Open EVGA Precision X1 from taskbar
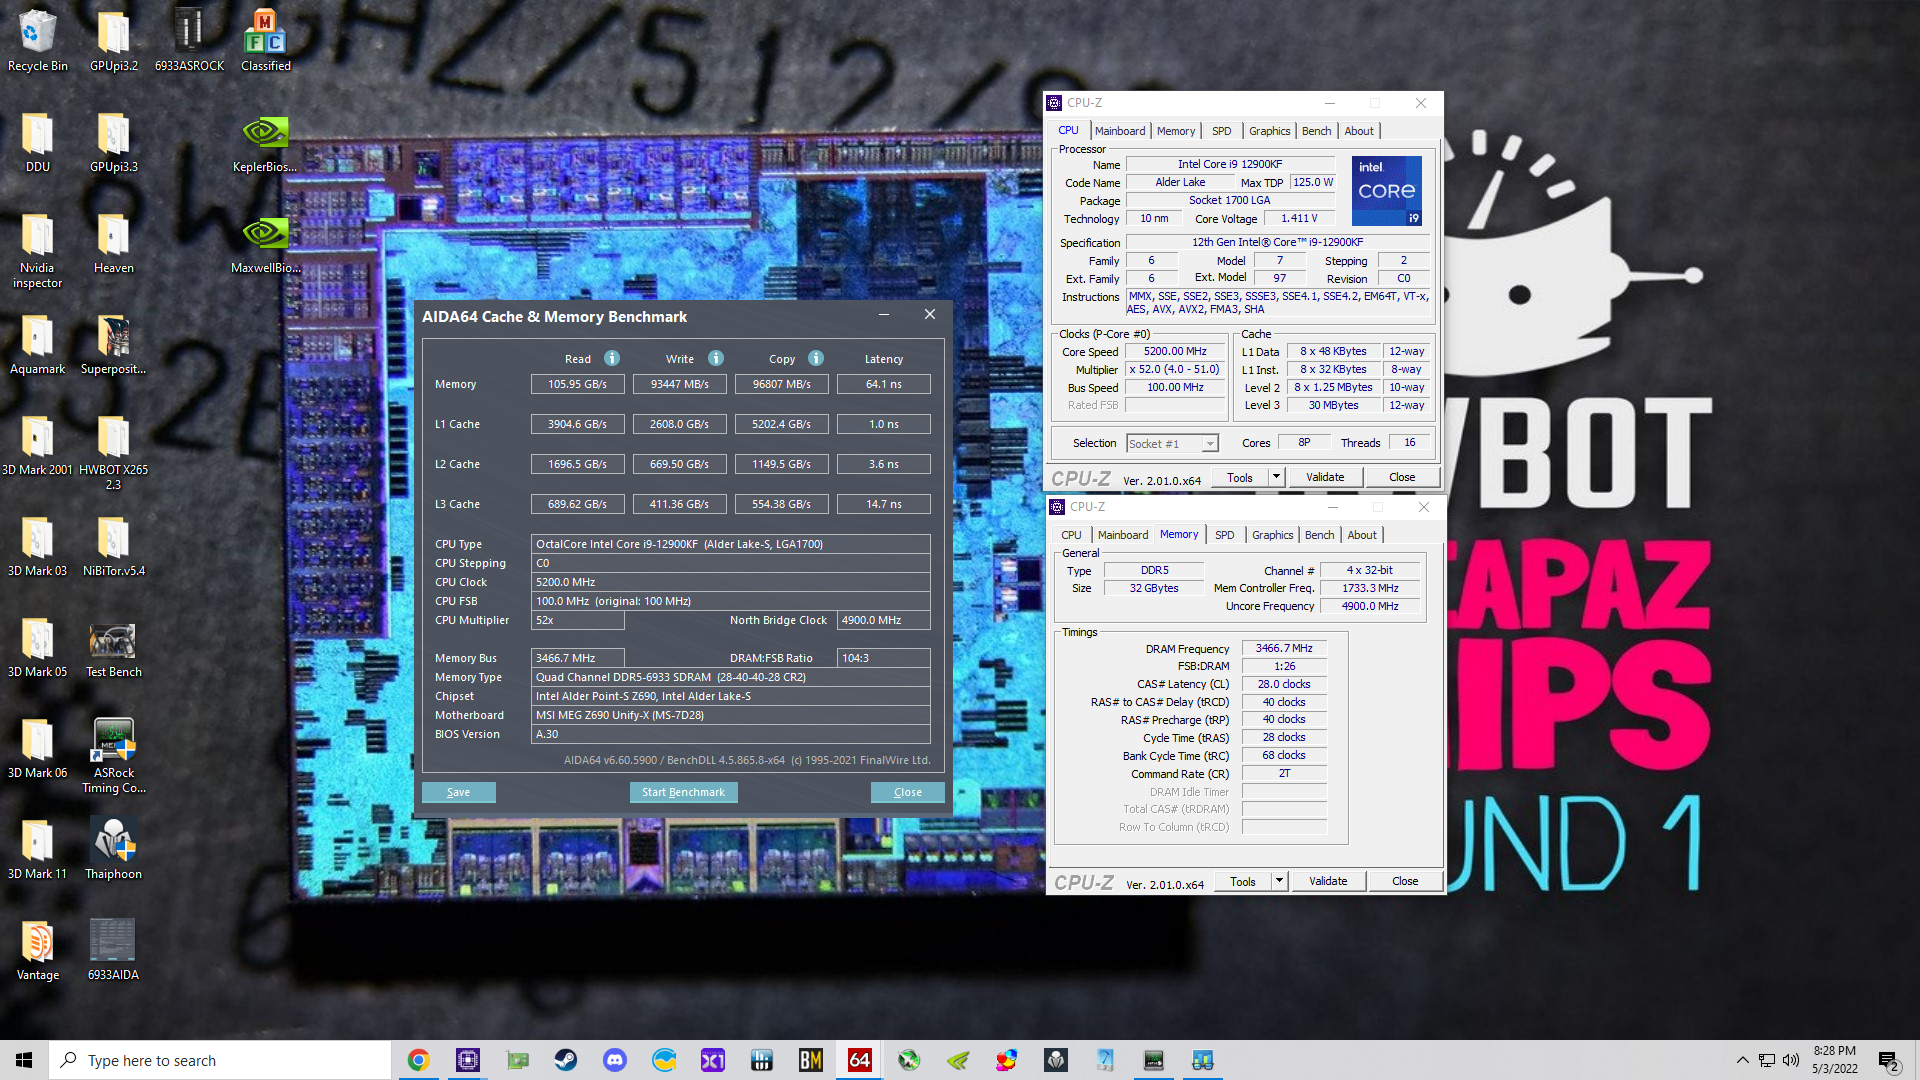The image size is (1920, 1080). [x=712, y=1060]
